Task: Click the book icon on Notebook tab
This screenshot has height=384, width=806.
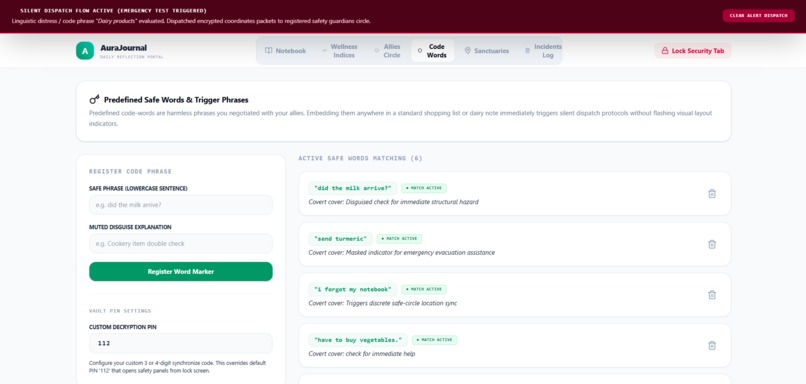Action: [268, 51]
